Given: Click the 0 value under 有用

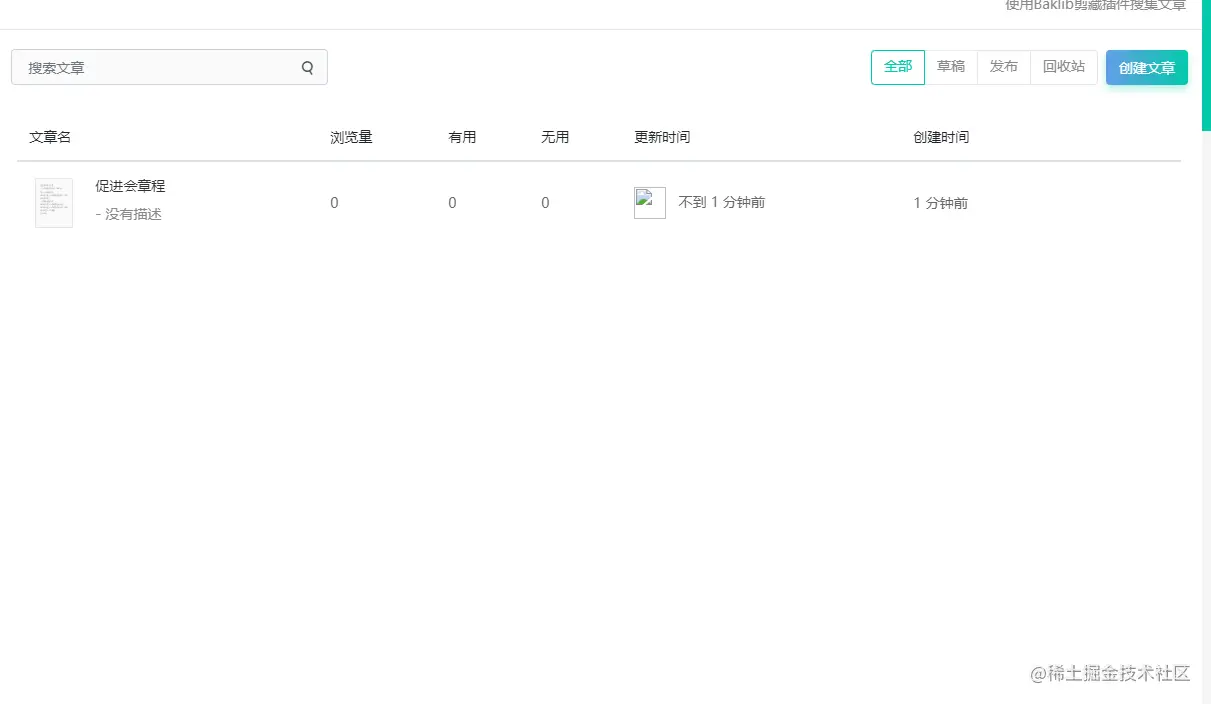Looking at the screenshot, I should [x=452, y=203].
